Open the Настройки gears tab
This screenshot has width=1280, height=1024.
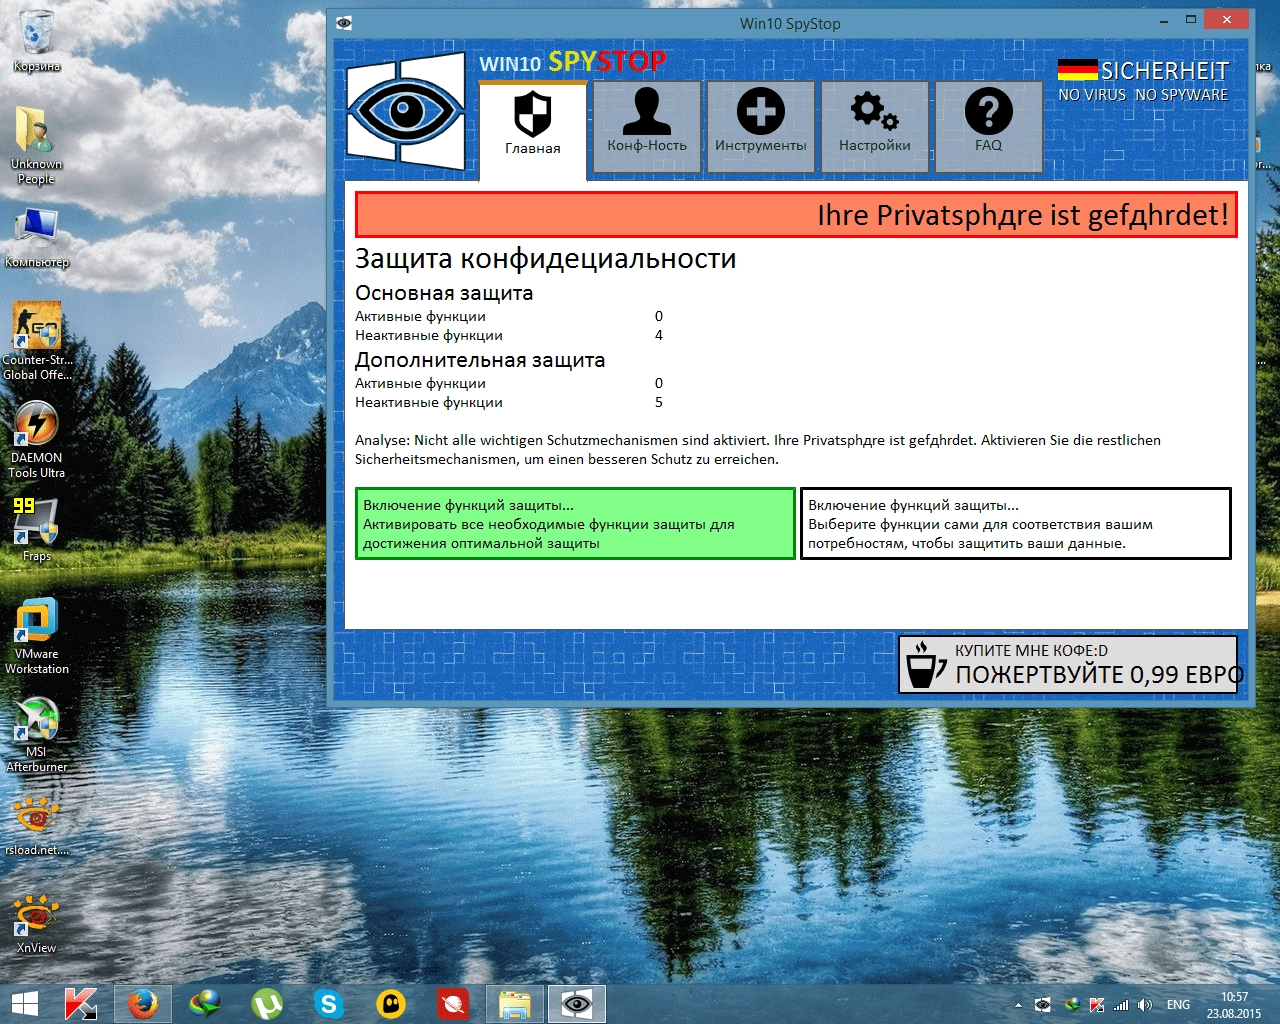[875, 126]
